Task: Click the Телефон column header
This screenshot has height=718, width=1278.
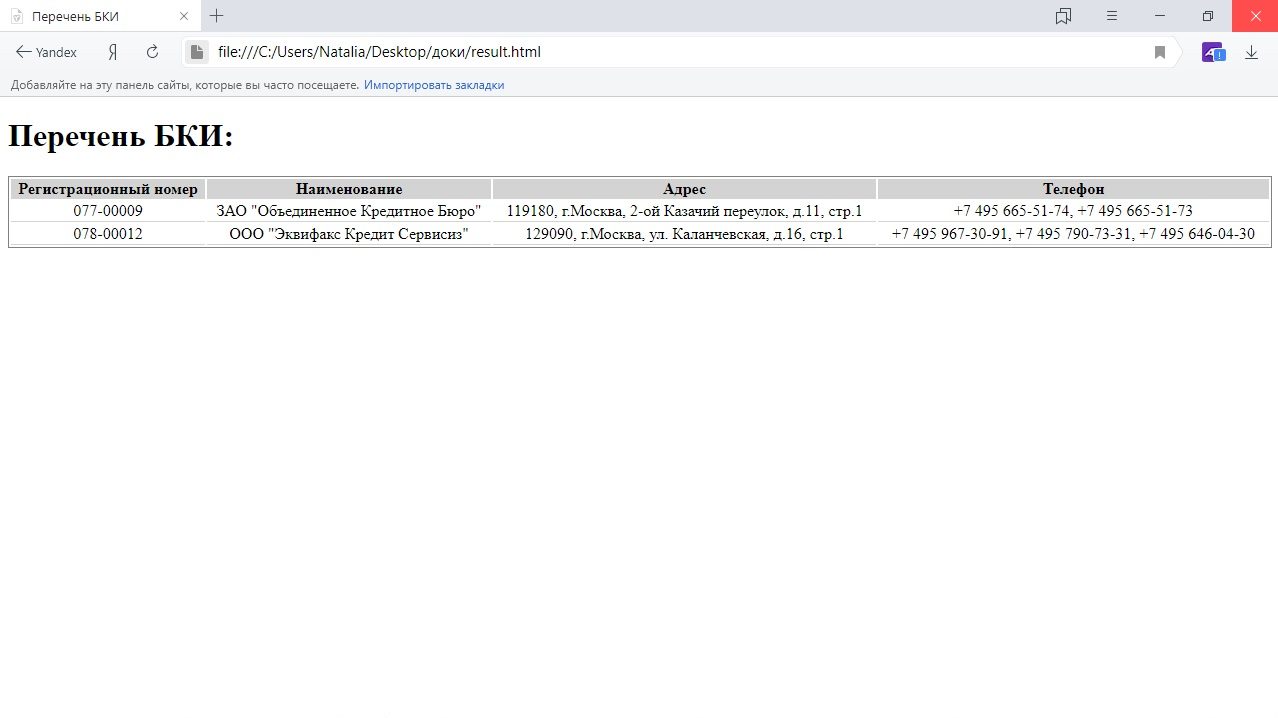Action: [x=1073, y=189]
